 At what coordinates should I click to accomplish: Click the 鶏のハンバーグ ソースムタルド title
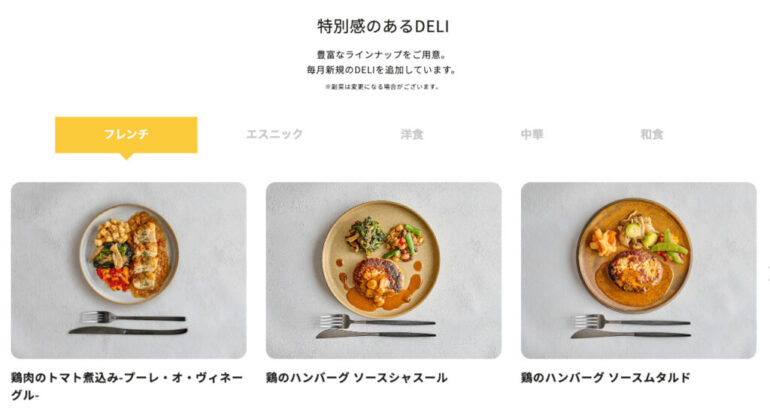605,378
